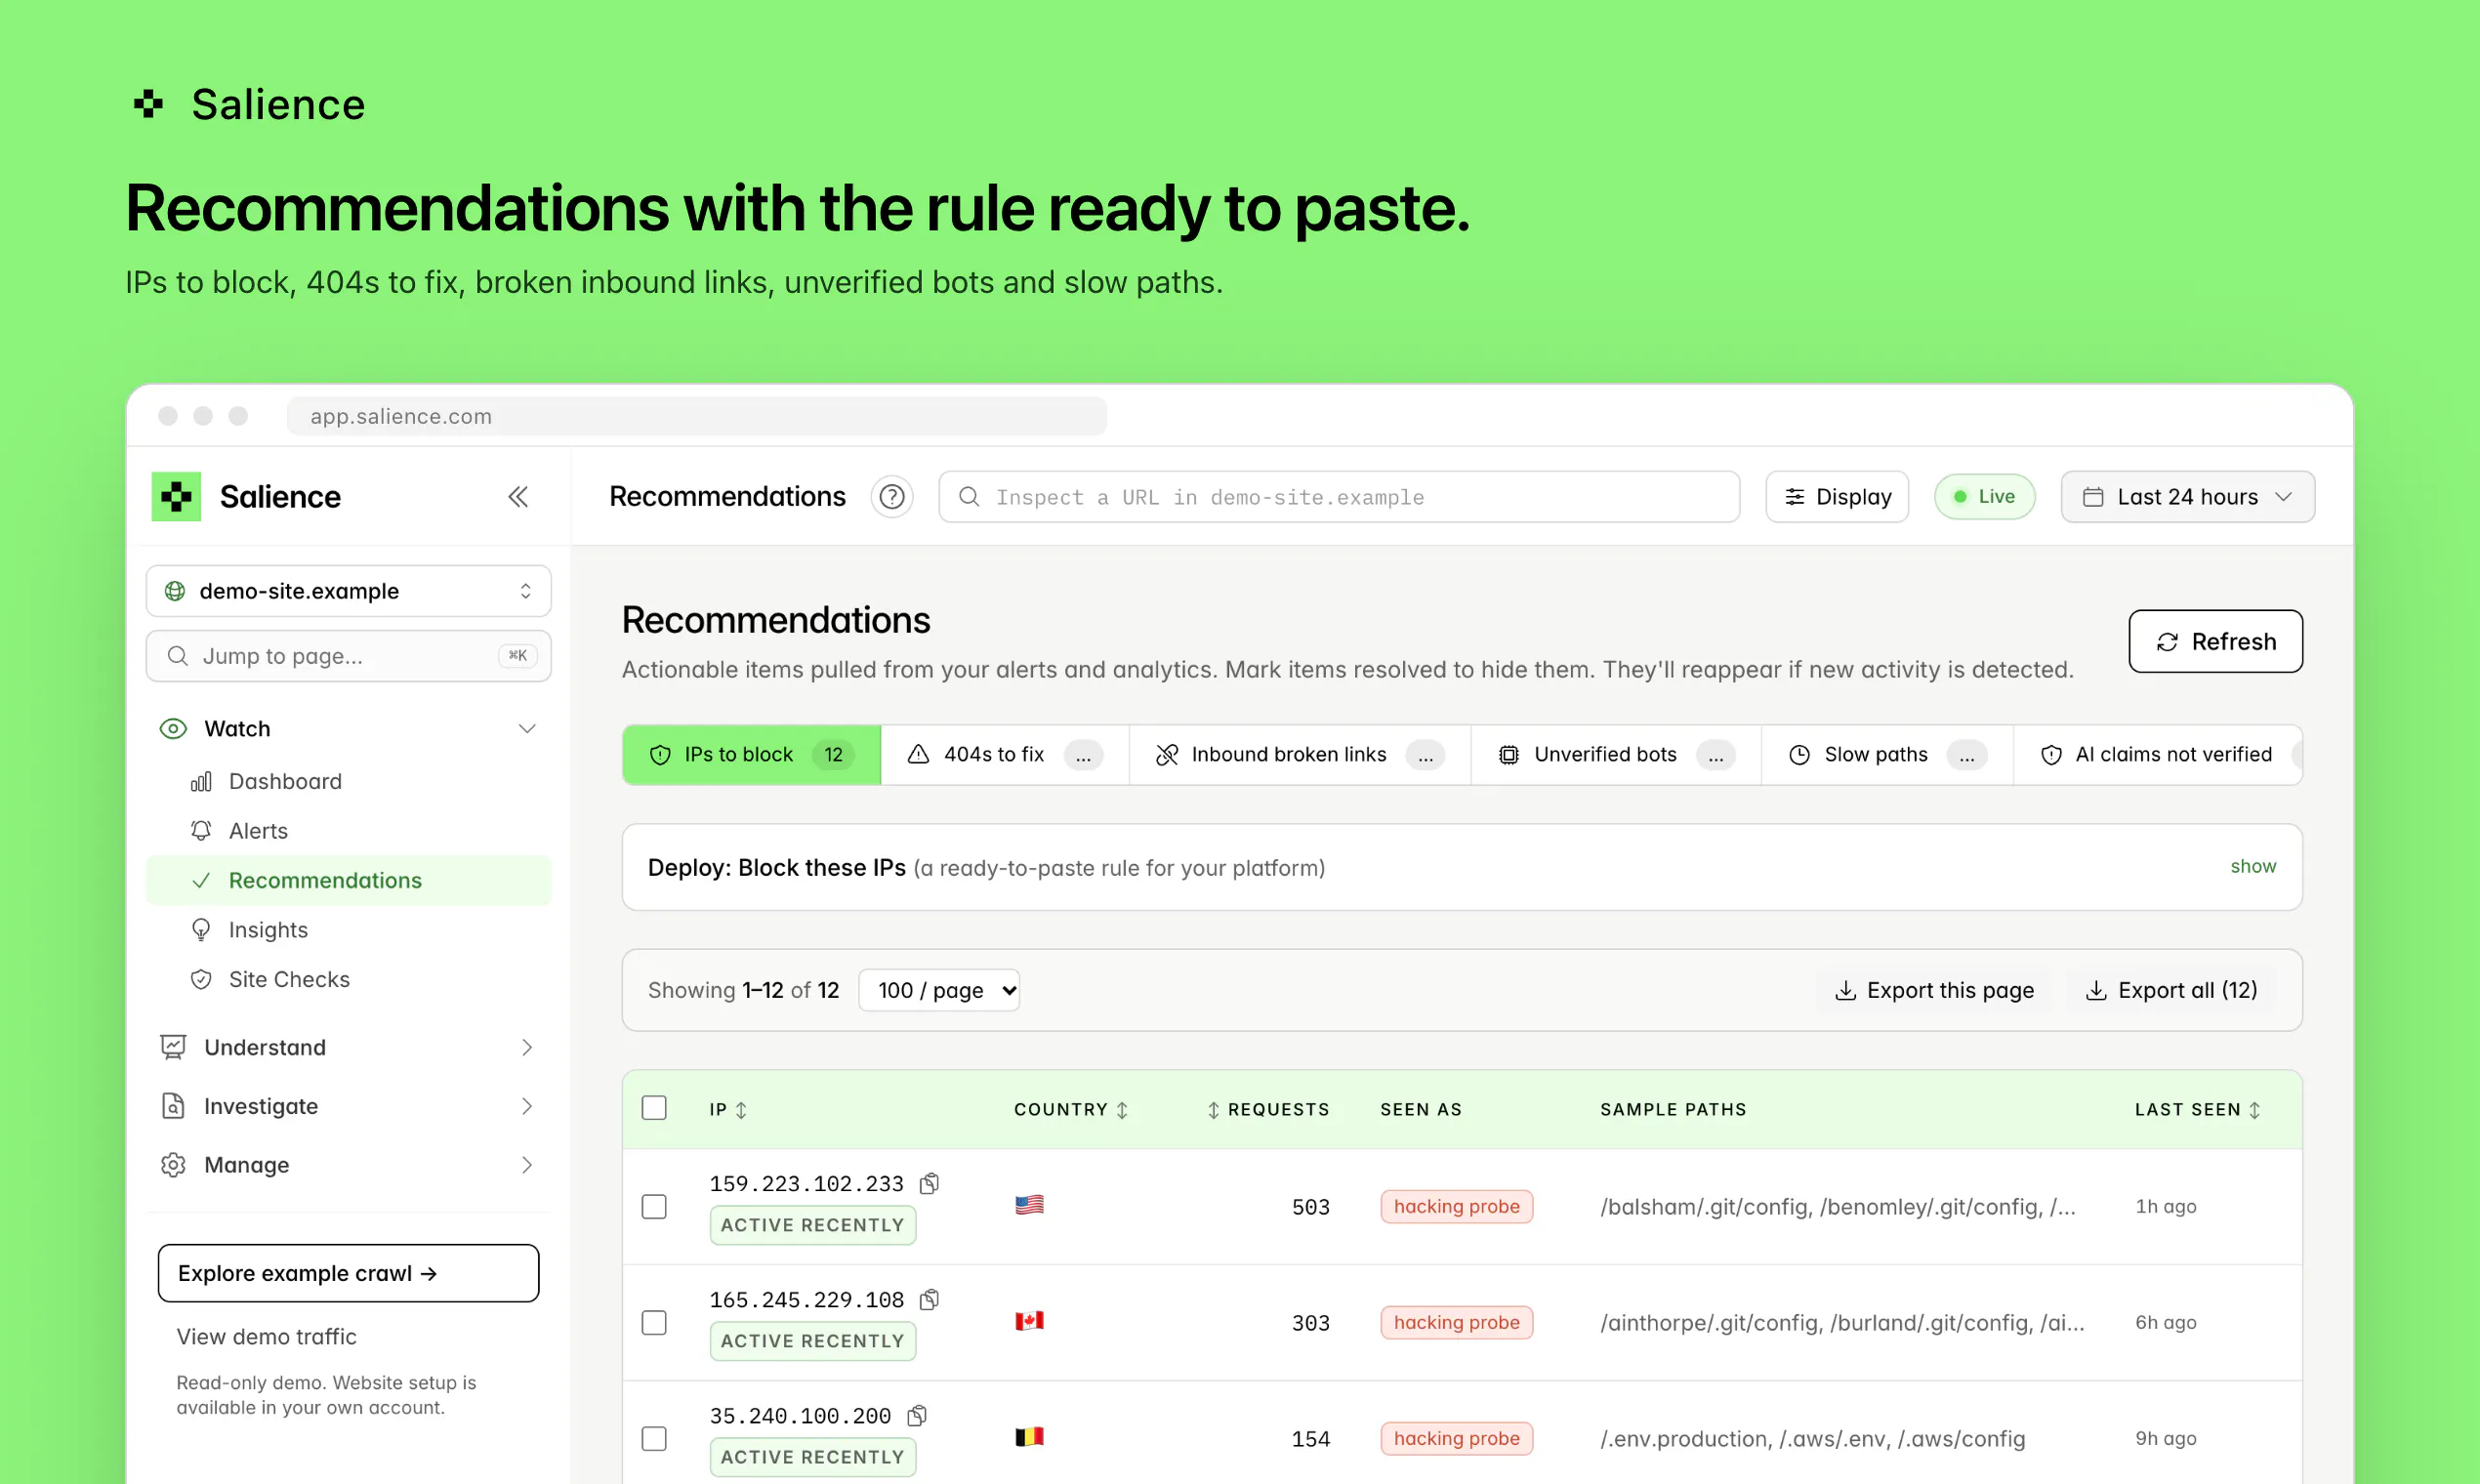Image resolution: width=2480 pixels, height=1484 pixels.
Task: Open the Display options button
Action: [x=1837, y=496]
